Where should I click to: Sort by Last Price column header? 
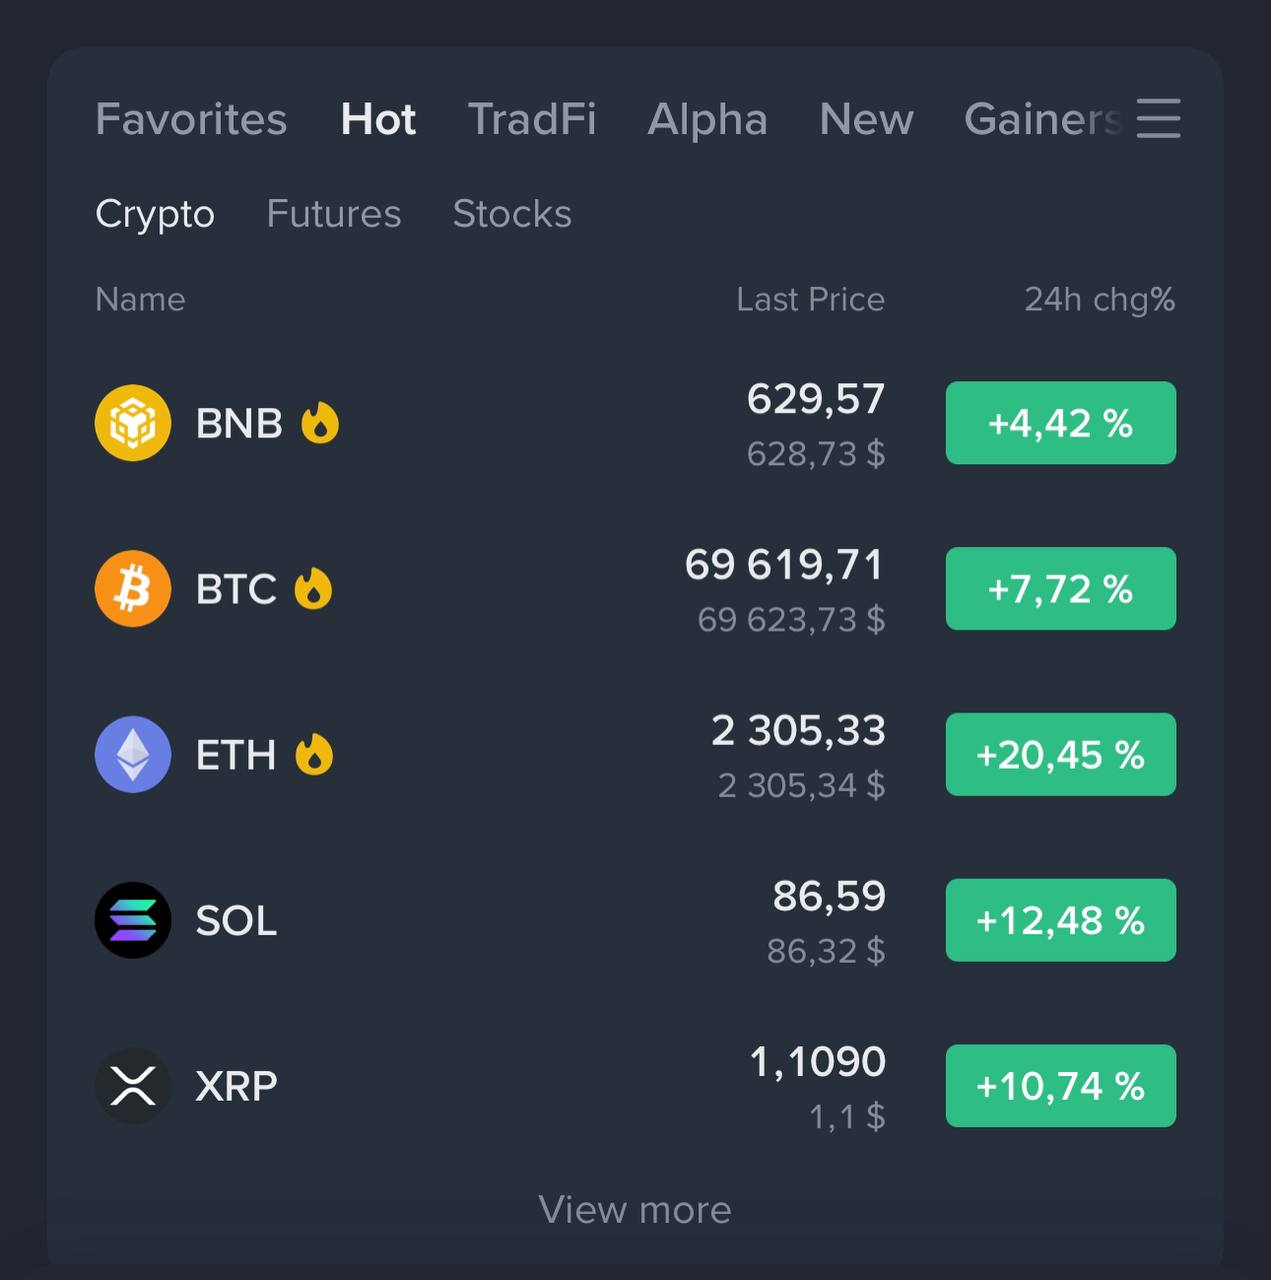pyautogui.click(x=811, y=299)
